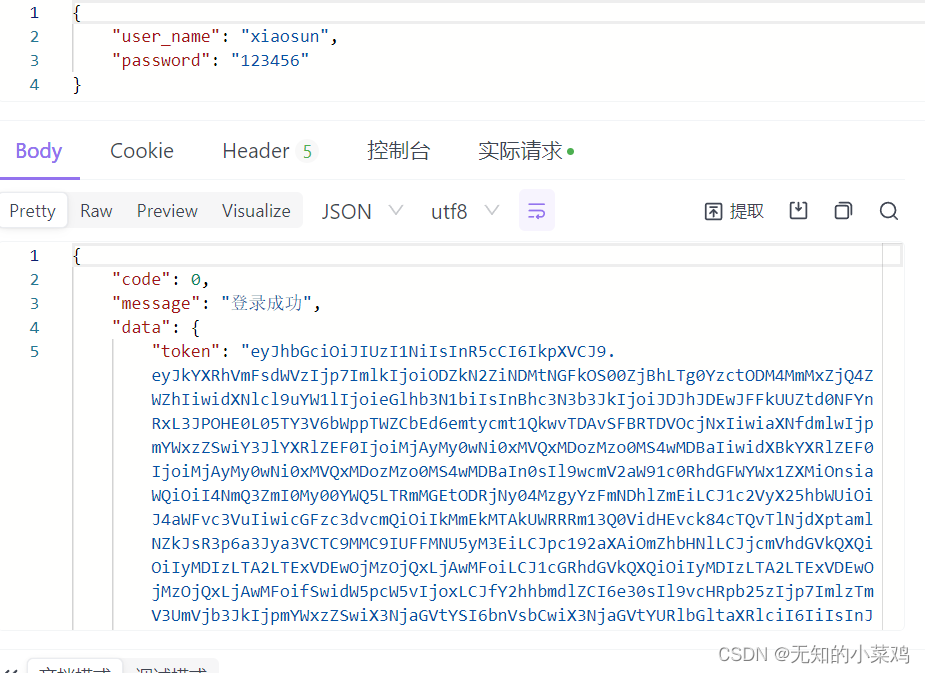Click the 提取 extract button
The image size is (925, 673).
pos(734,211)
